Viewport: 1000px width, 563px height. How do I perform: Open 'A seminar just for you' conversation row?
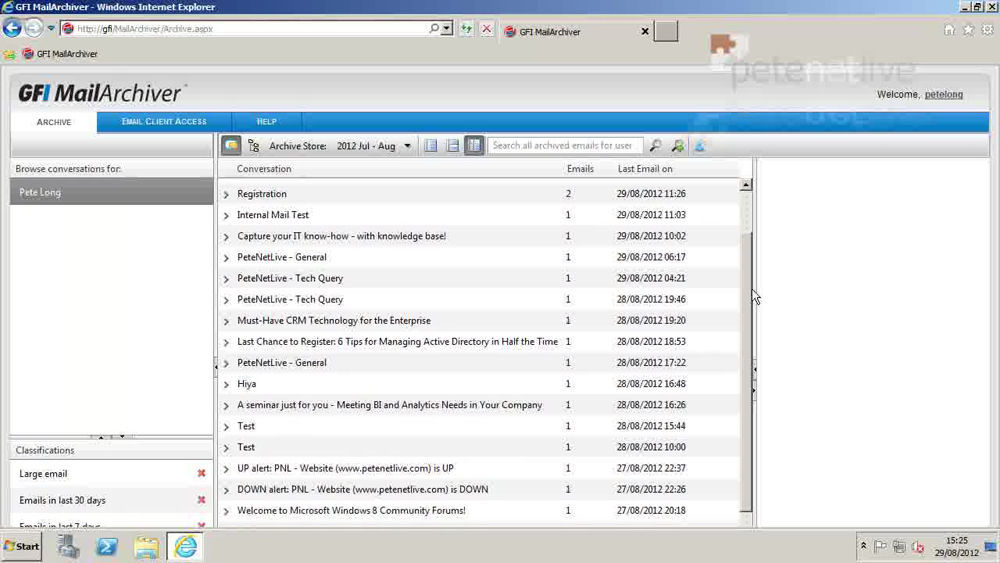point(479,405)
